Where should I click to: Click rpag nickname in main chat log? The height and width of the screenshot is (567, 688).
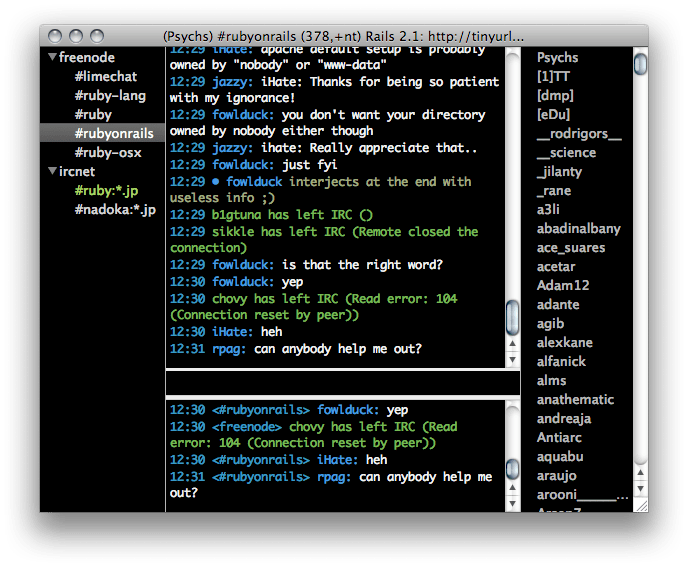pyautogui.click(x=228, y=349)
